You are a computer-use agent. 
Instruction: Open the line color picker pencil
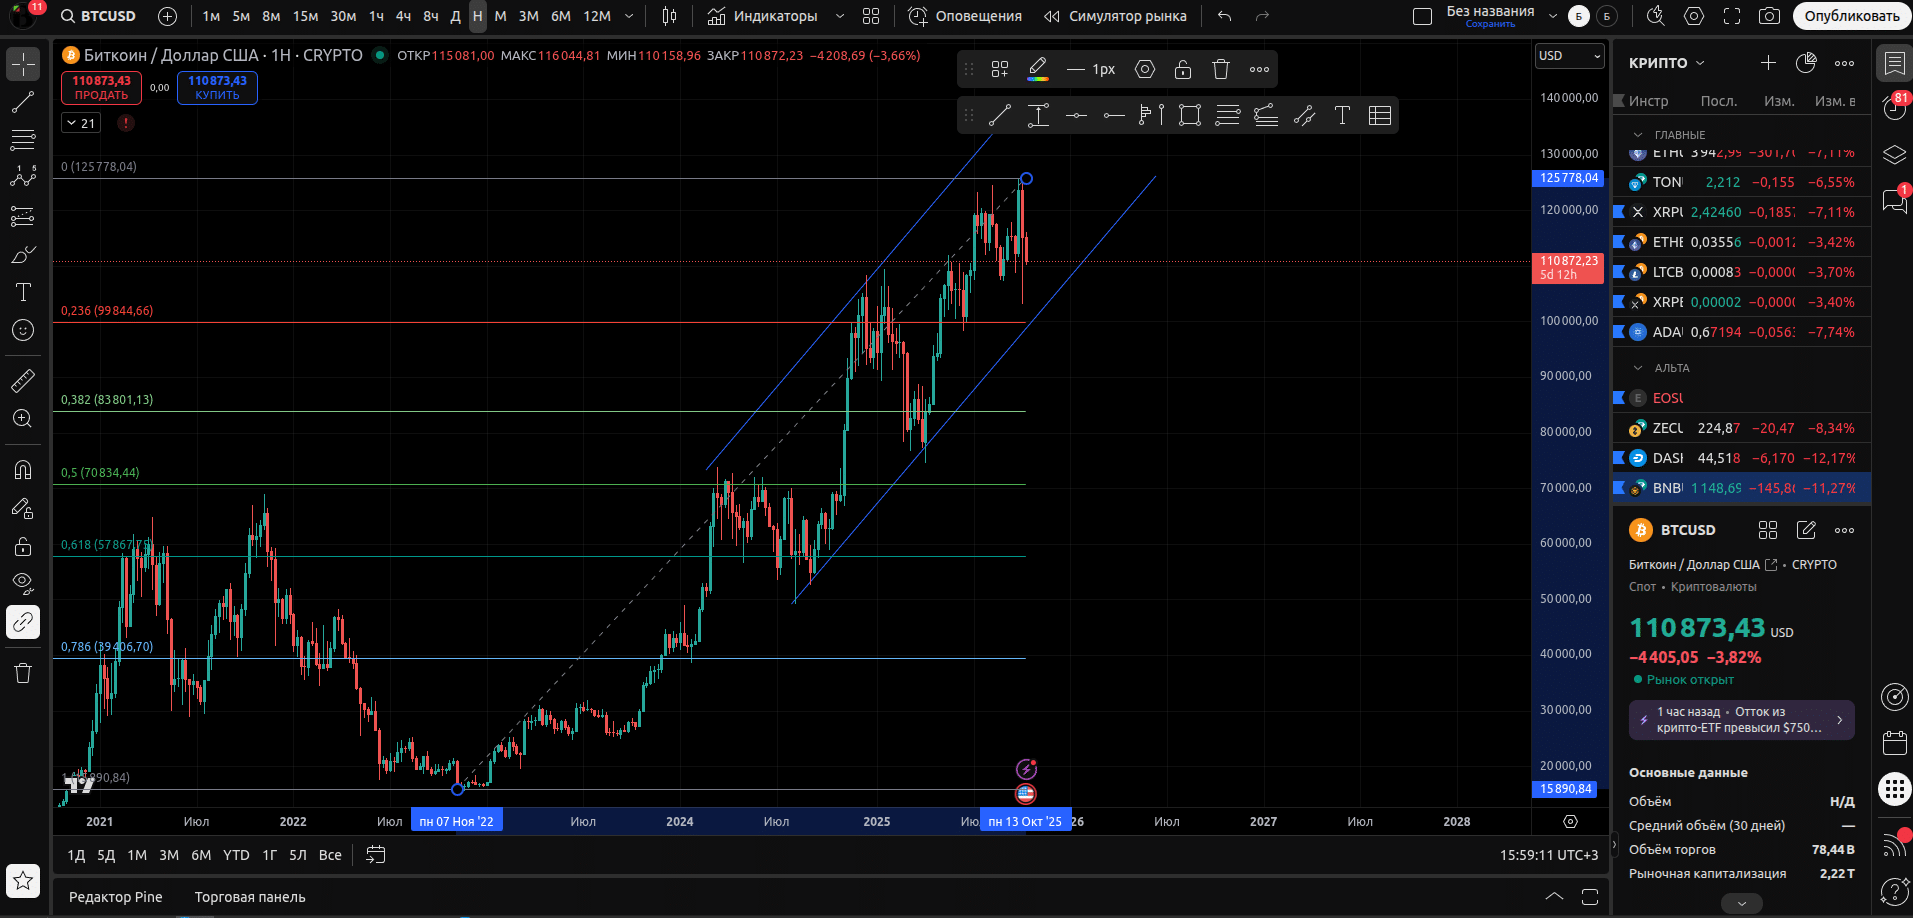pyautogui.click(x=1038, y=69)
